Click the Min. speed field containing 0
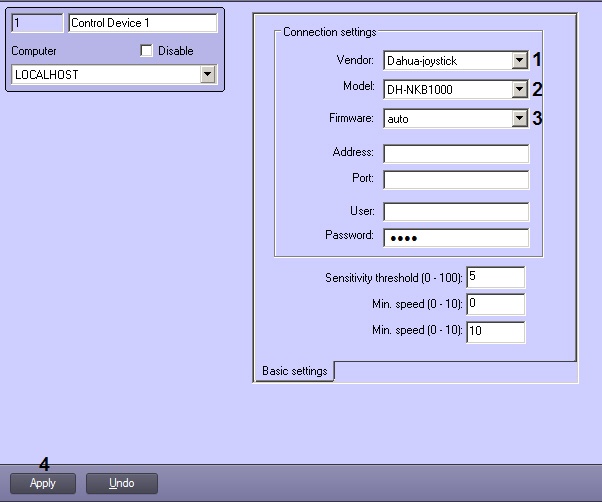The width and height of the screenshot is (602, 502). coord(494,304)
